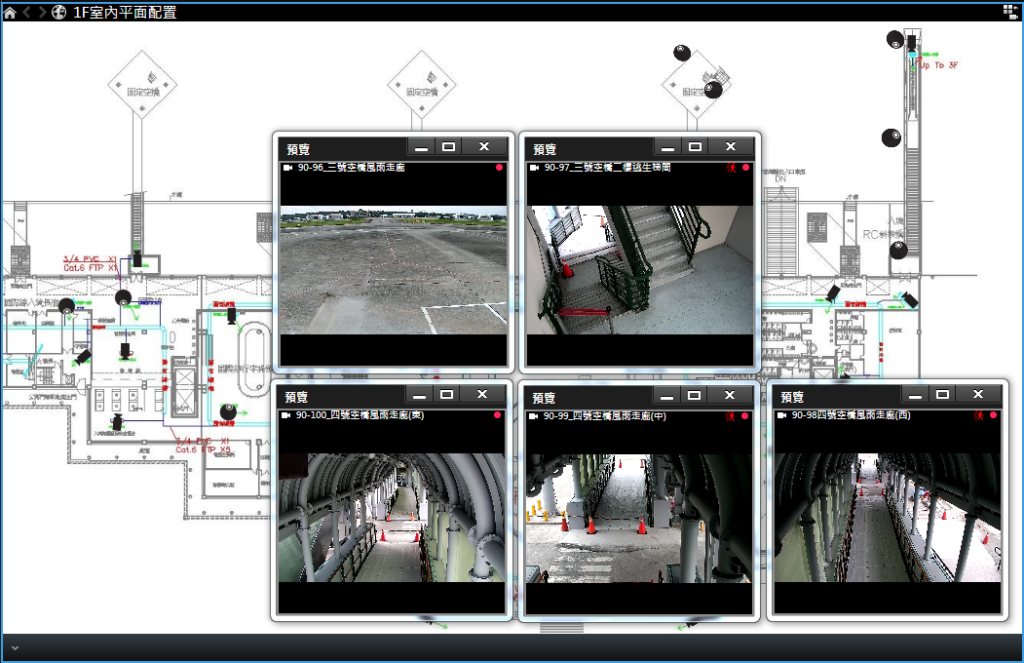Navigate back with the left arrow

27,12
